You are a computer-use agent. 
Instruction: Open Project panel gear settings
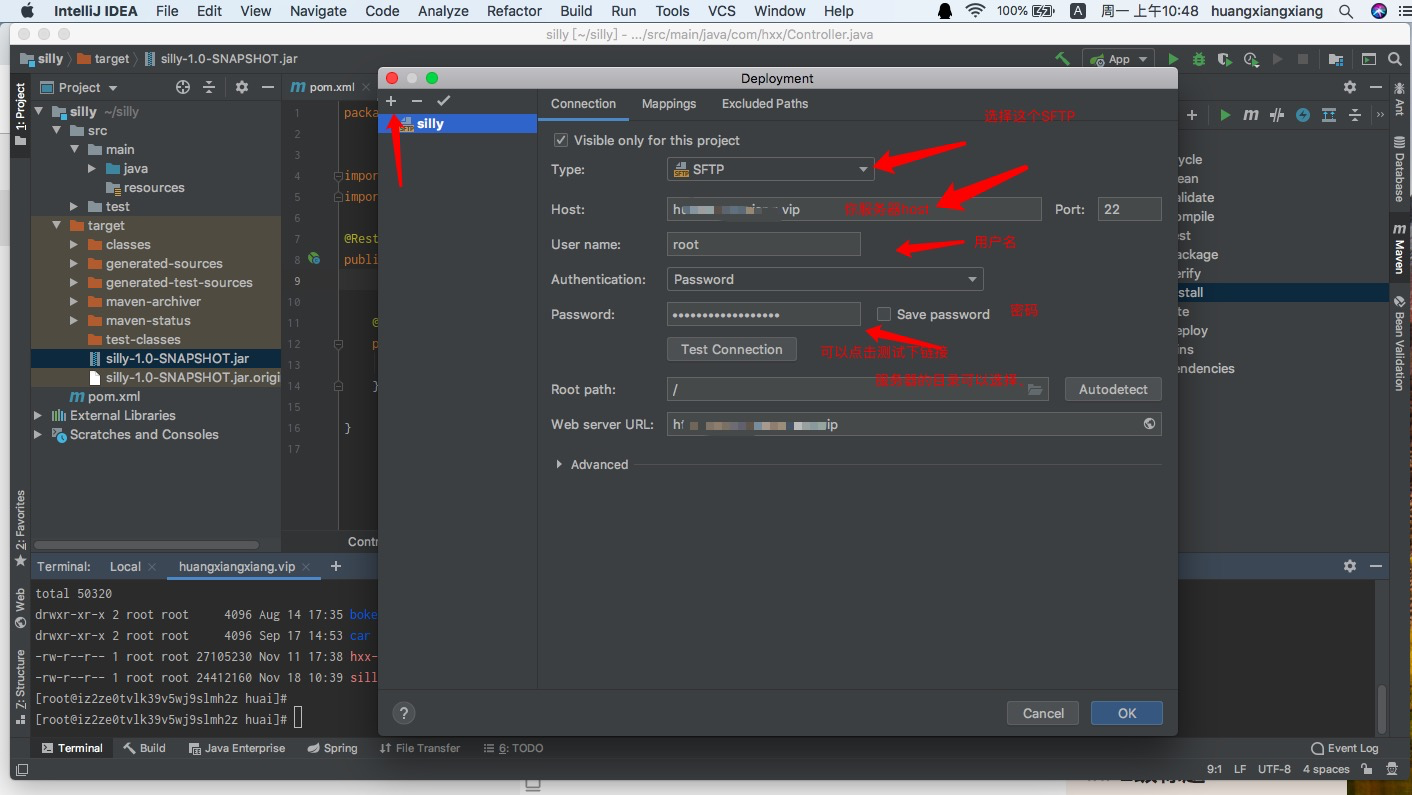click(x=241, y=87)
